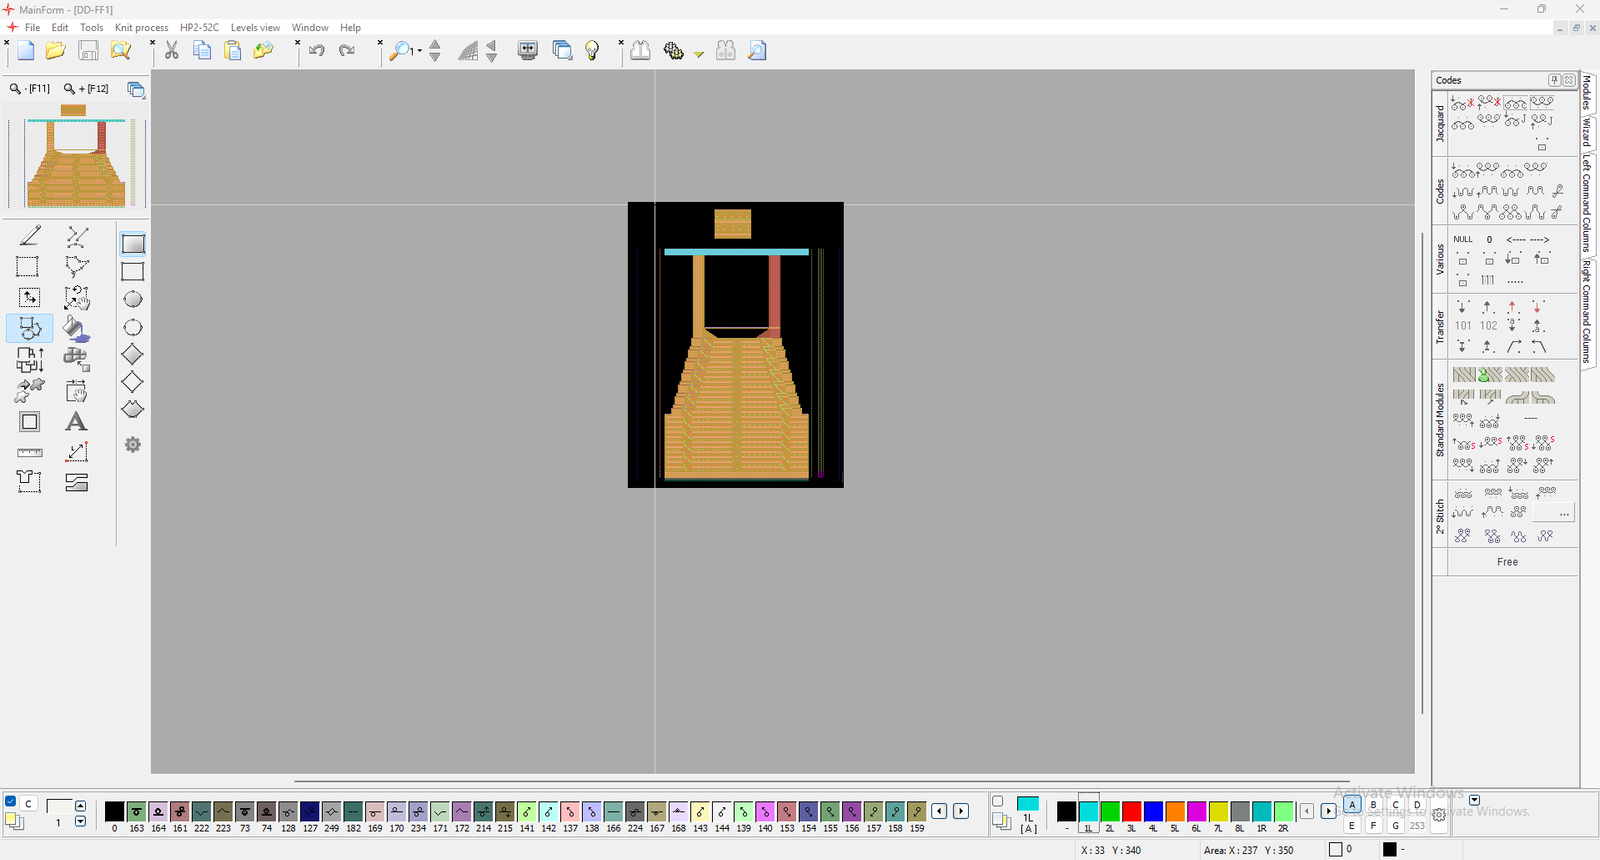
Task: Select the red 3L yarn color swatch
Action: pos(1132,811)
